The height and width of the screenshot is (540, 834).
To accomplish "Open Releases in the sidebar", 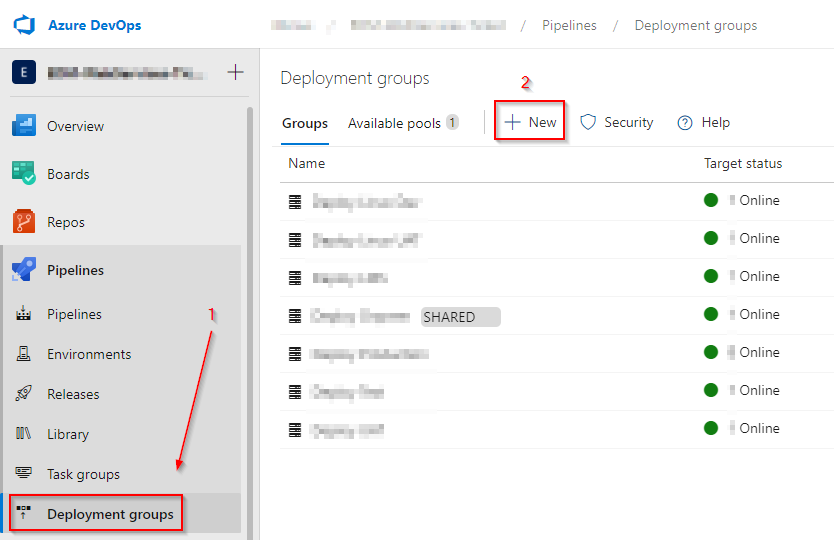I will click(73, 394).
